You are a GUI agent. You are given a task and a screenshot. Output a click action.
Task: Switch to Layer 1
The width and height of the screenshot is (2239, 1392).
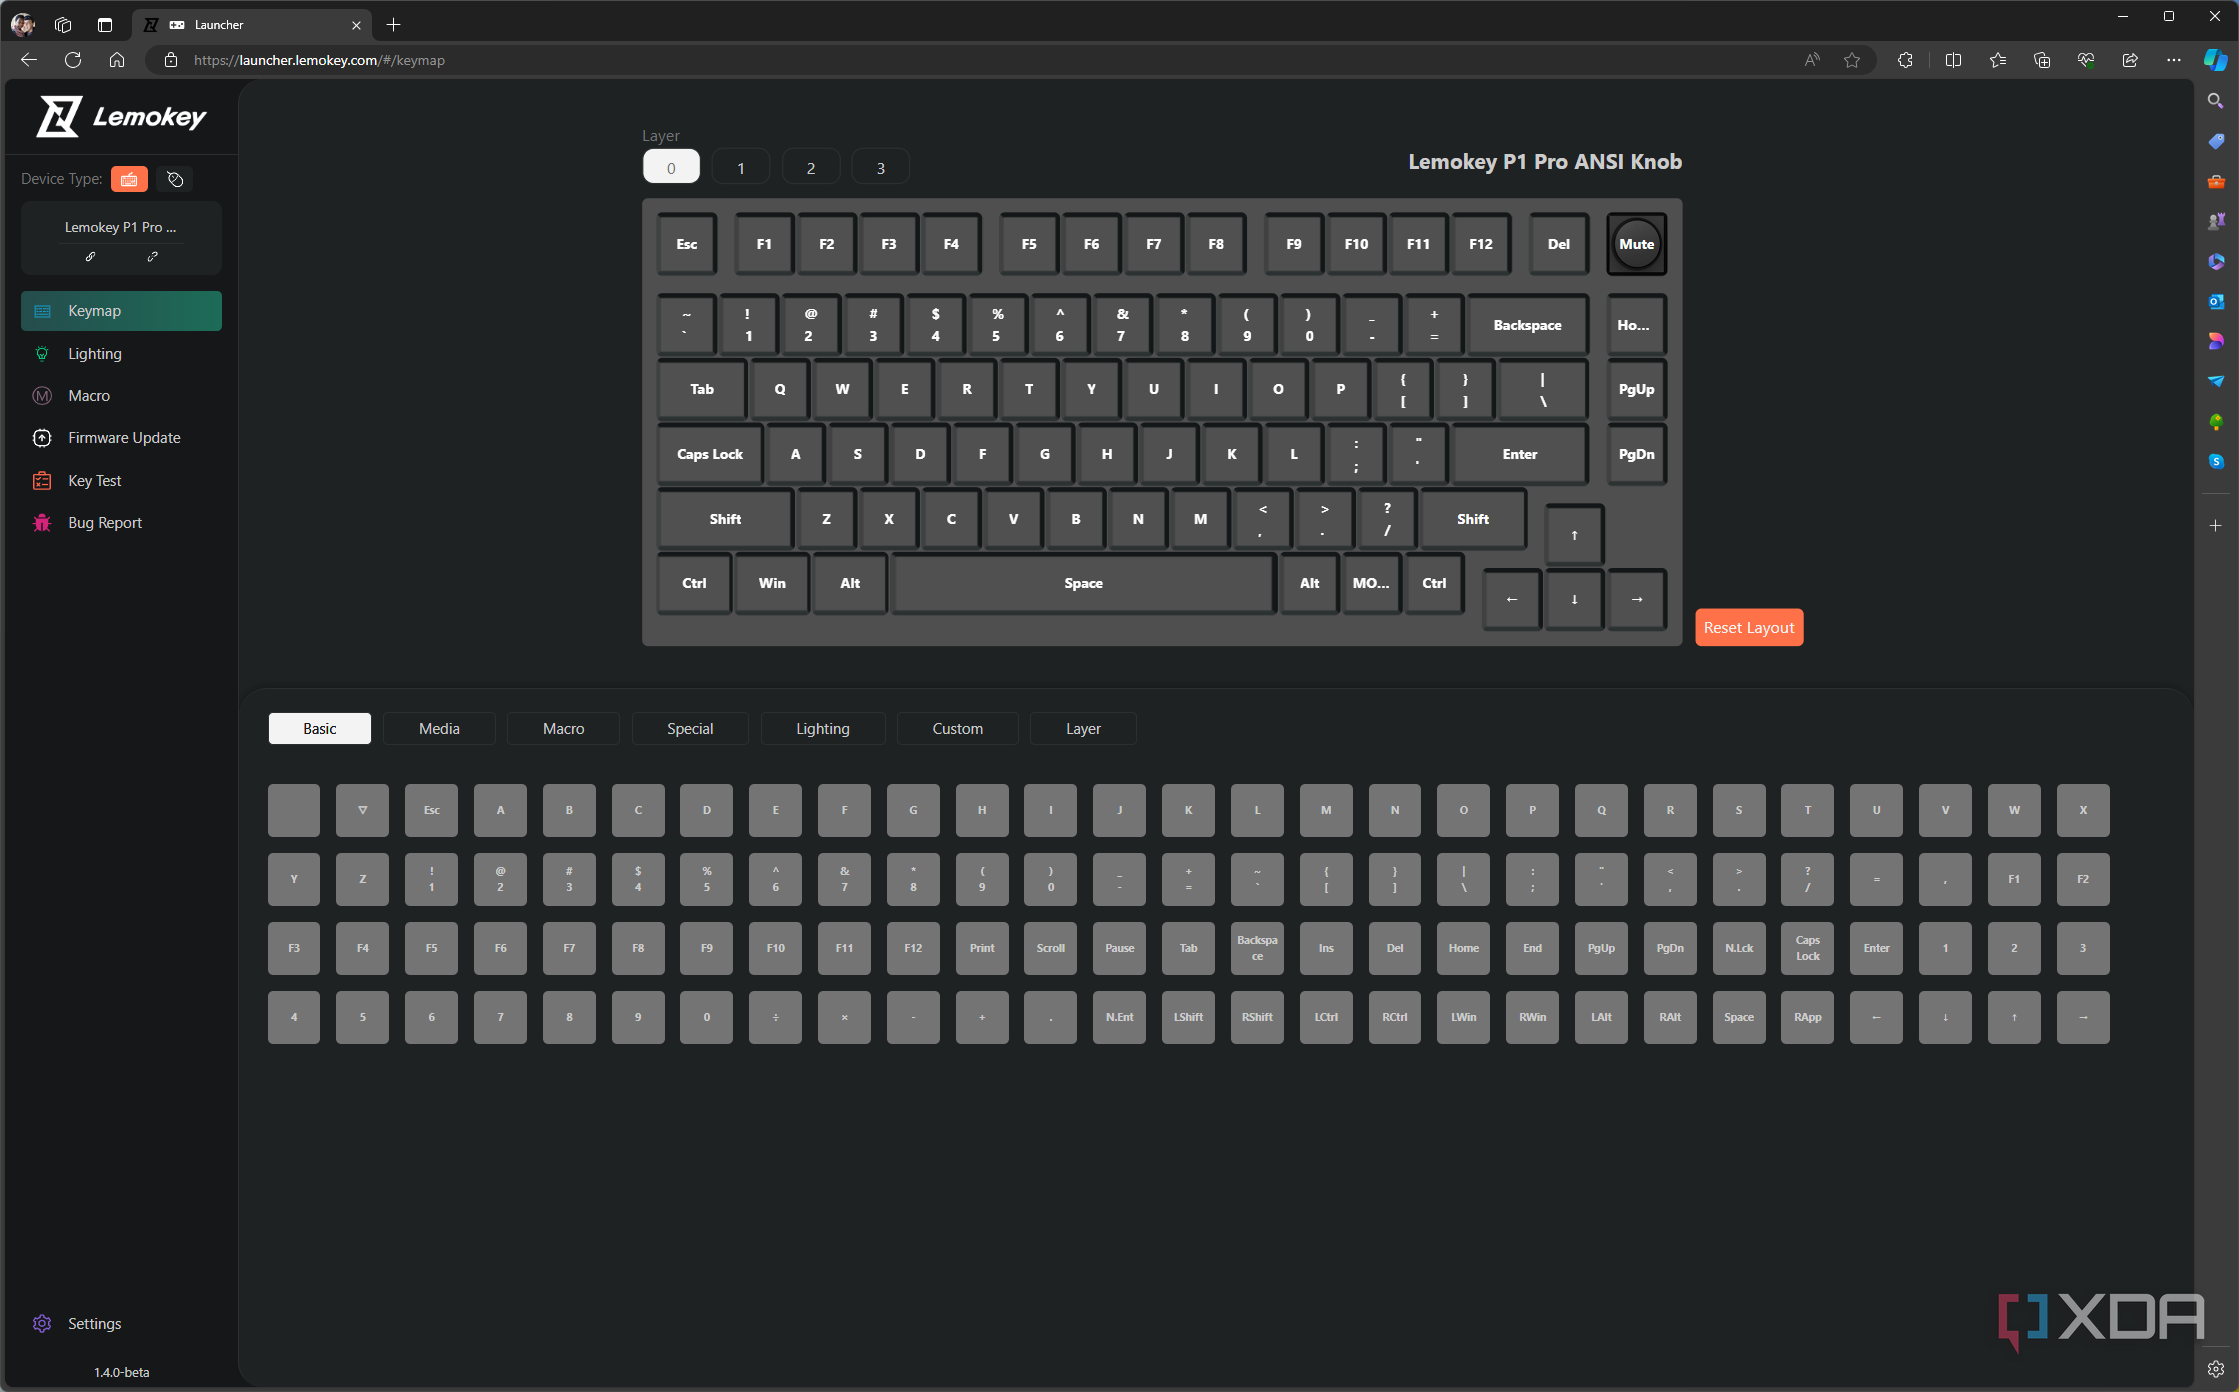coord(741,167)
